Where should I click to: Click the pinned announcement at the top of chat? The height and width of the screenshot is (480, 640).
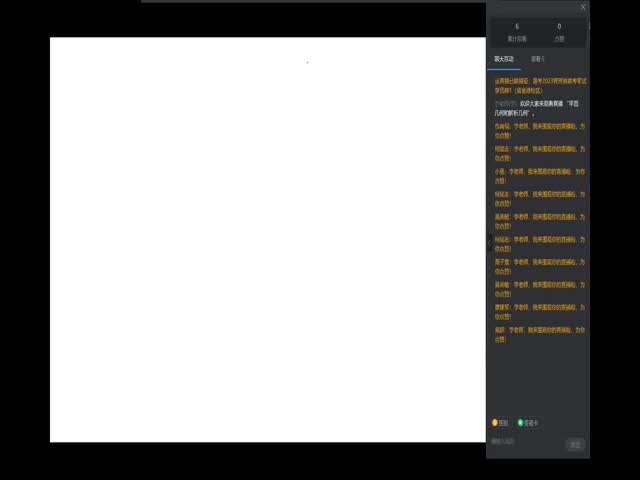(538, 84)
